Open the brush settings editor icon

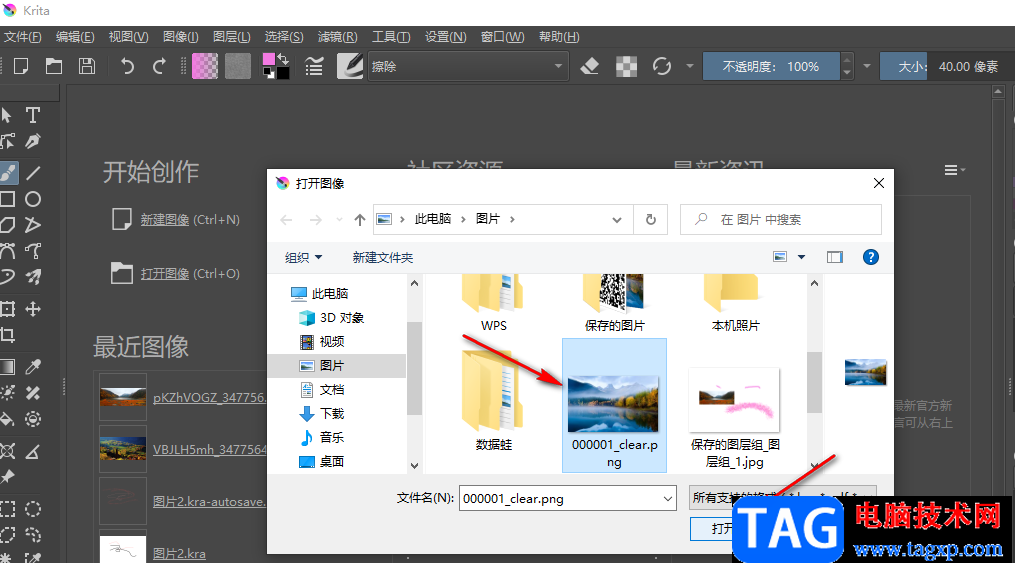(314, 66)
